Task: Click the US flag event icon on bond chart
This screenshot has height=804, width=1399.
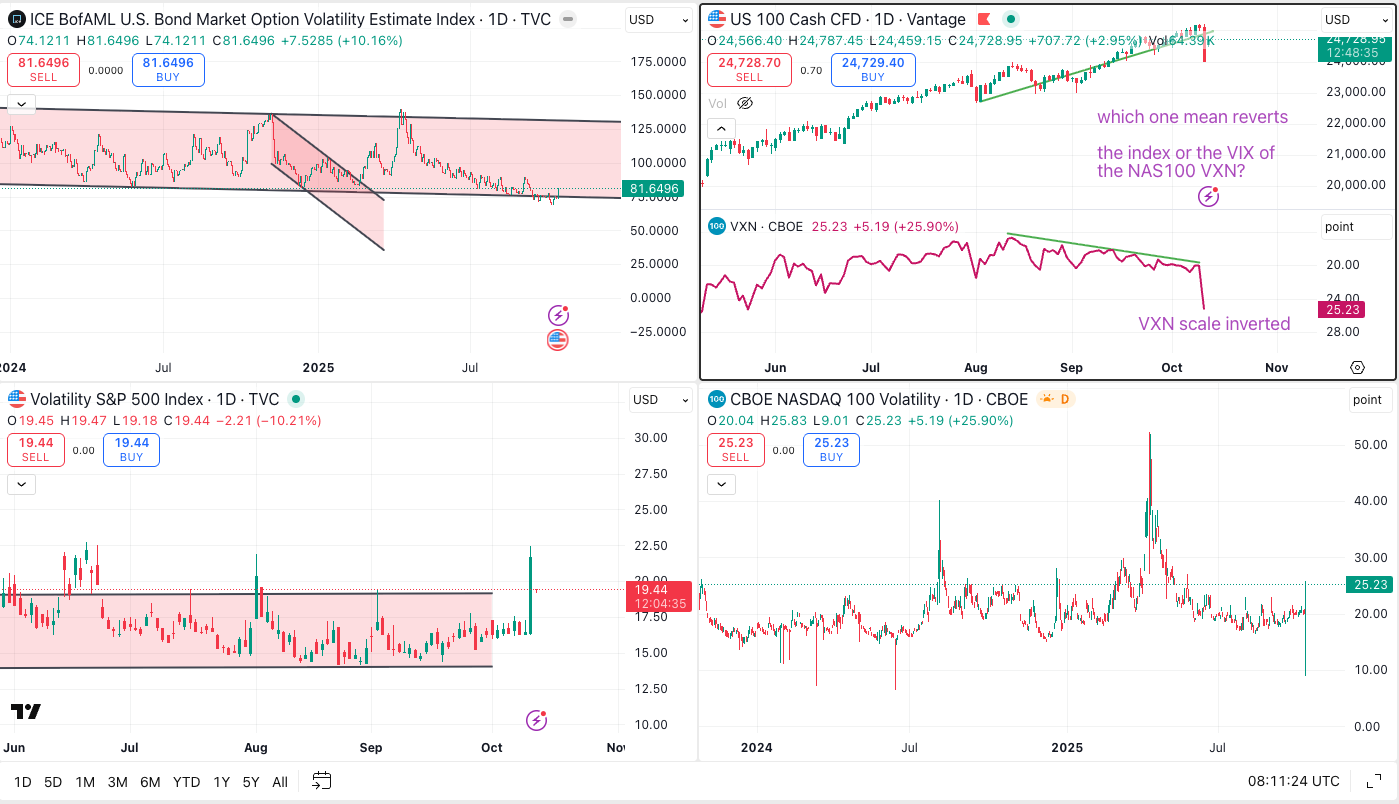Action: (558, 340)
